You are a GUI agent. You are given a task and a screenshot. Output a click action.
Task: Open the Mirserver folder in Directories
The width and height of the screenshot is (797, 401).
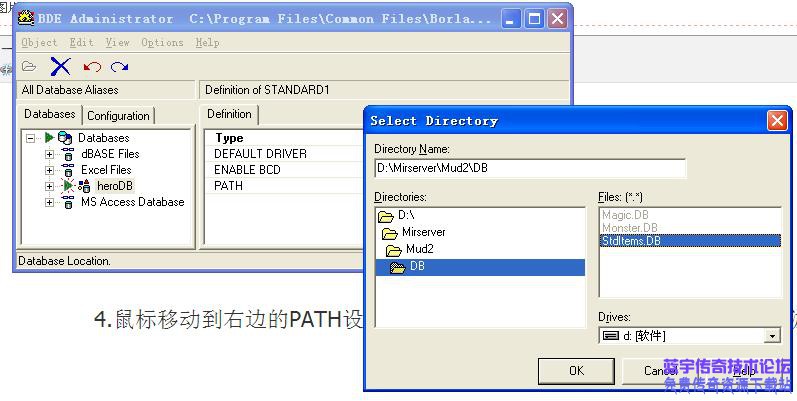(x=423, y=232)
